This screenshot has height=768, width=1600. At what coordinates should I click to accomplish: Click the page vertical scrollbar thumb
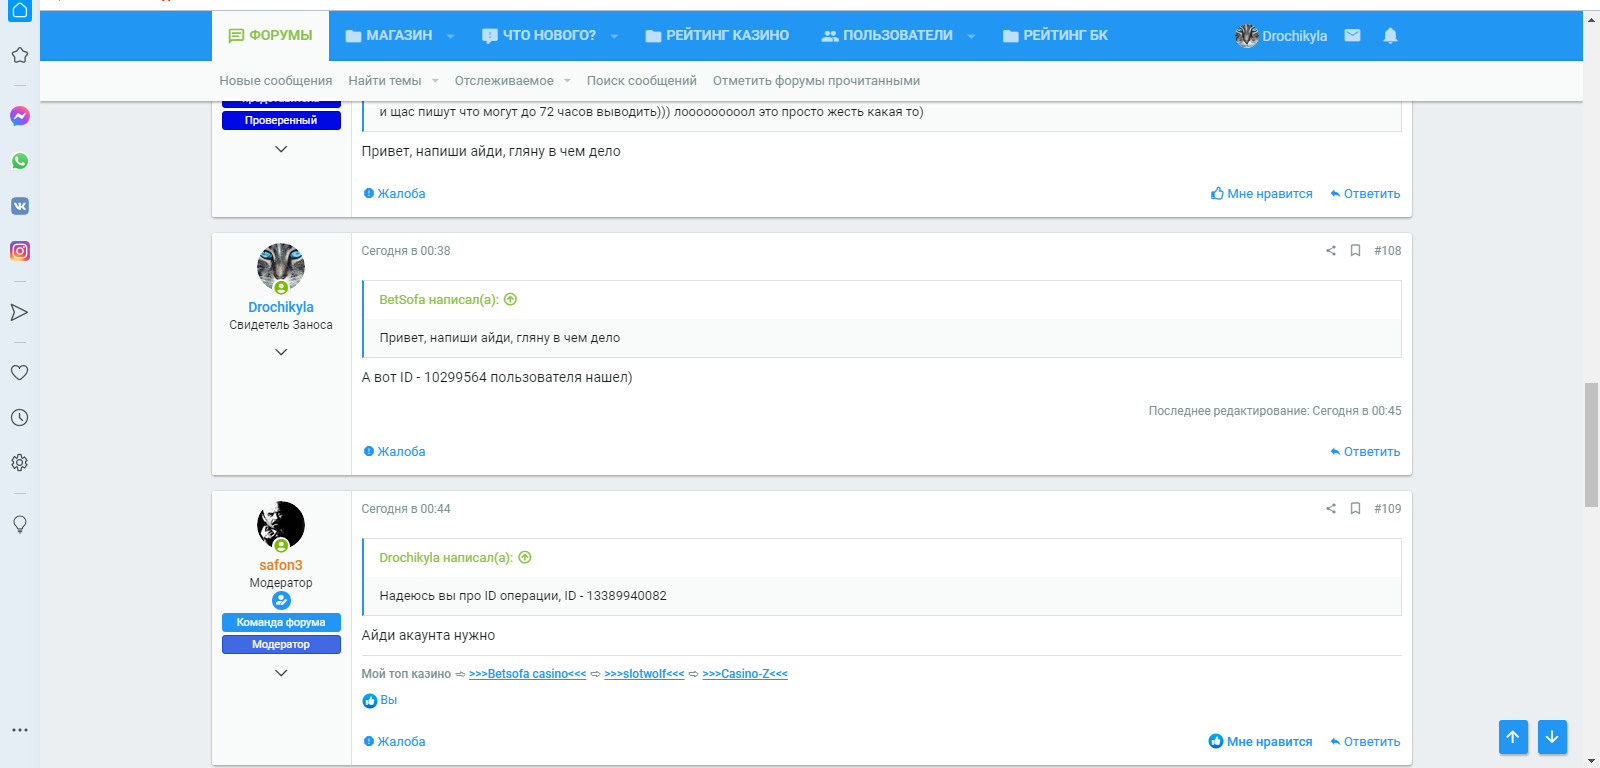(x=1592, y=445)
